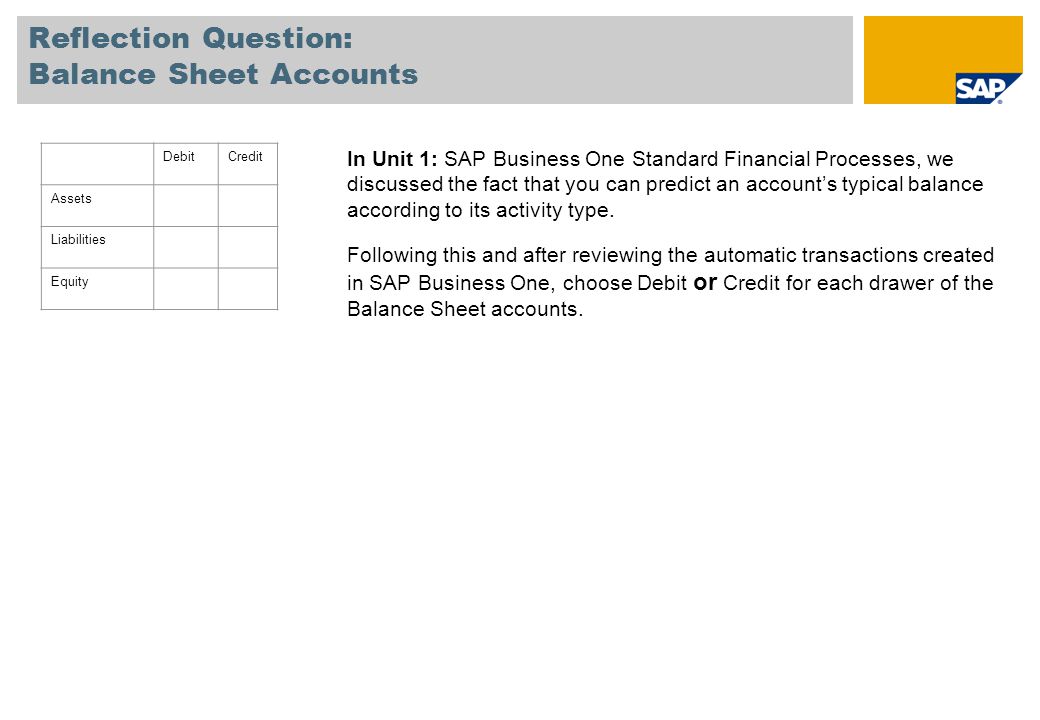The height and width of the screenshot is (720, 1040).
Task: Select the Liabilities Credit cell
Action: (x=248, y=247)
